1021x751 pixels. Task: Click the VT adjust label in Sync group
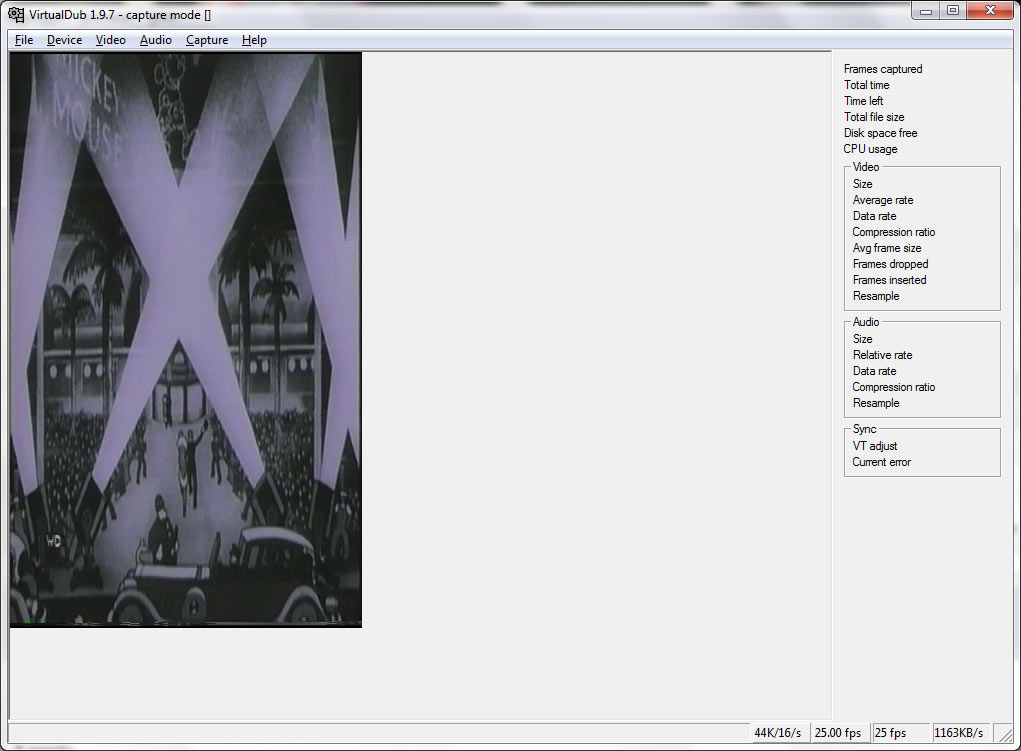coord(874,446)
